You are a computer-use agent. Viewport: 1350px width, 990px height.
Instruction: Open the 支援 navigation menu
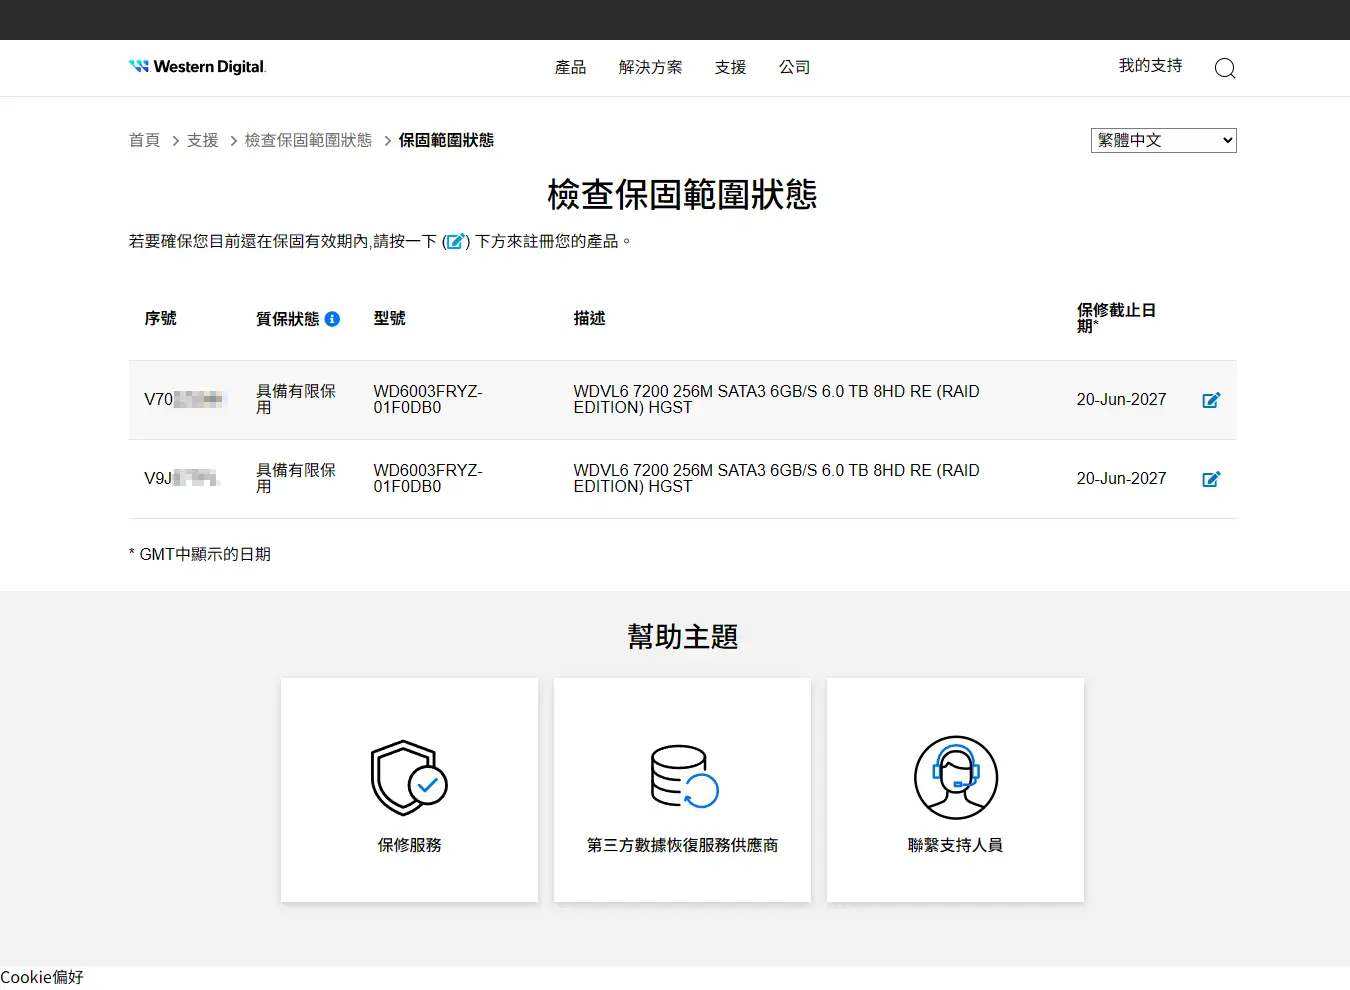(731, 67)
